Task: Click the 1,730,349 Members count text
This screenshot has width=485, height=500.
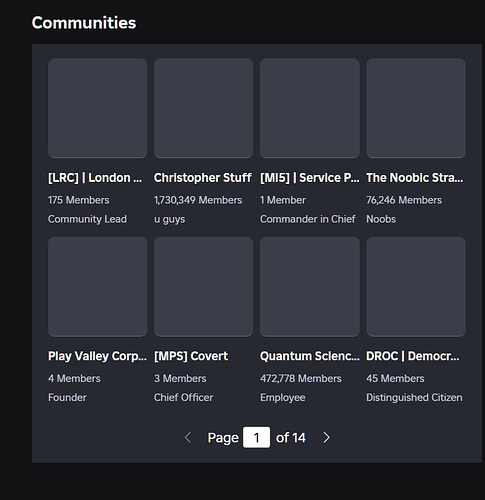Action: pyautogui.click(x=198, y=200)
